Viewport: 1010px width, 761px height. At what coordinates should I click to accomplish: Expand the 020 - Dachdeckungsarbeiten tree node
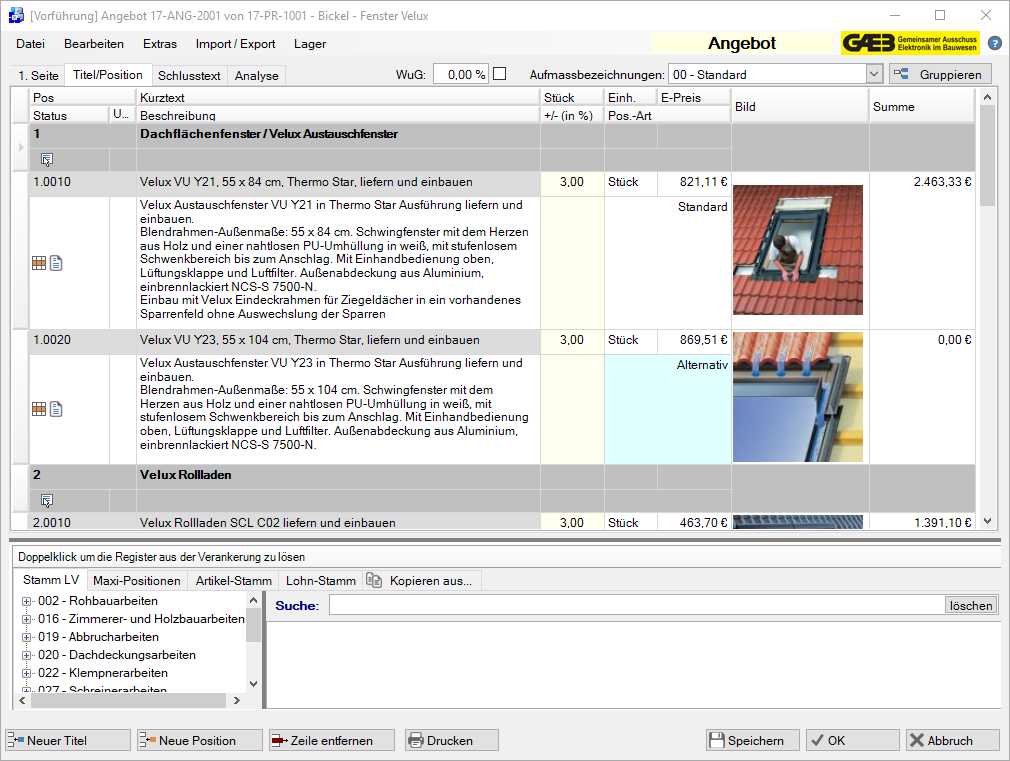click(x=26, y=655)
